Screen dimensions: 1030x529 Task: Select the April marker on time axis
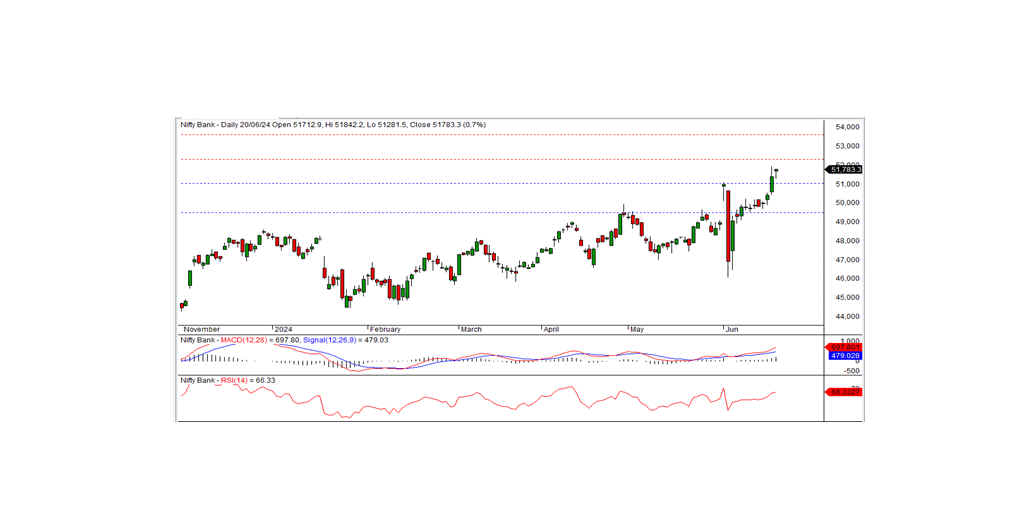551,329
